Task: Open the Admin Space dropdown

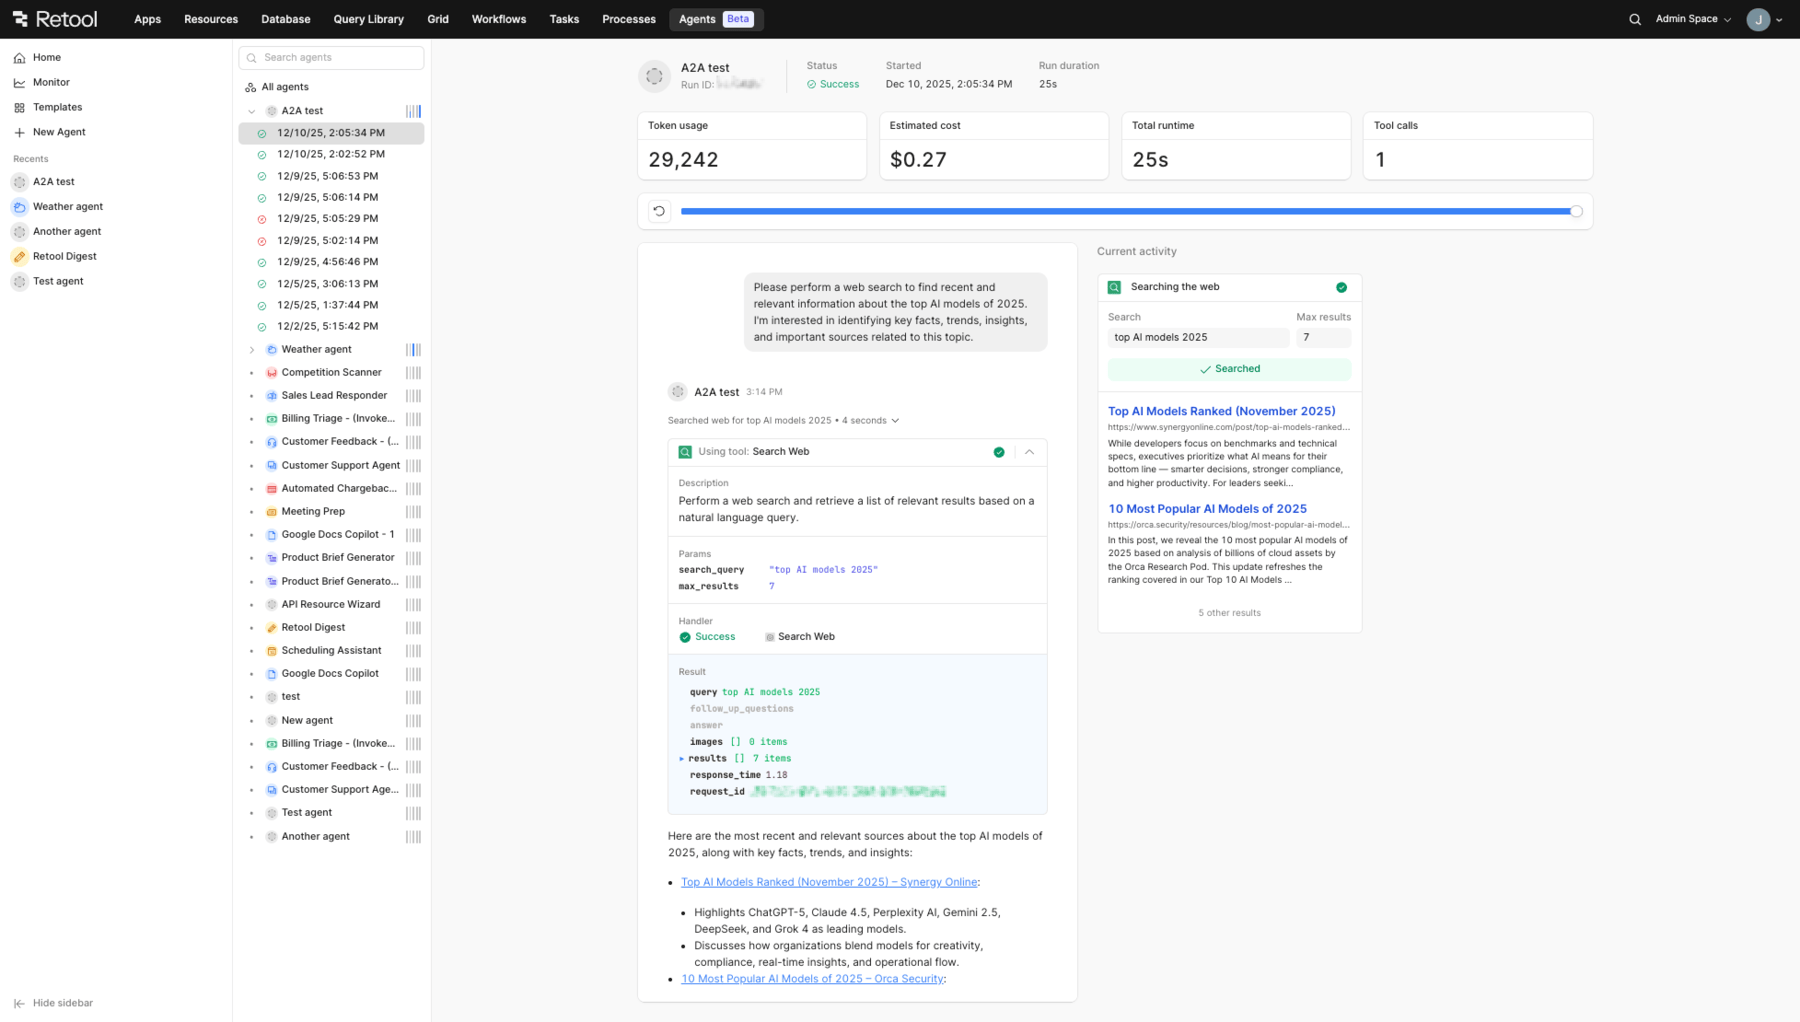Action: point(1692,19)
